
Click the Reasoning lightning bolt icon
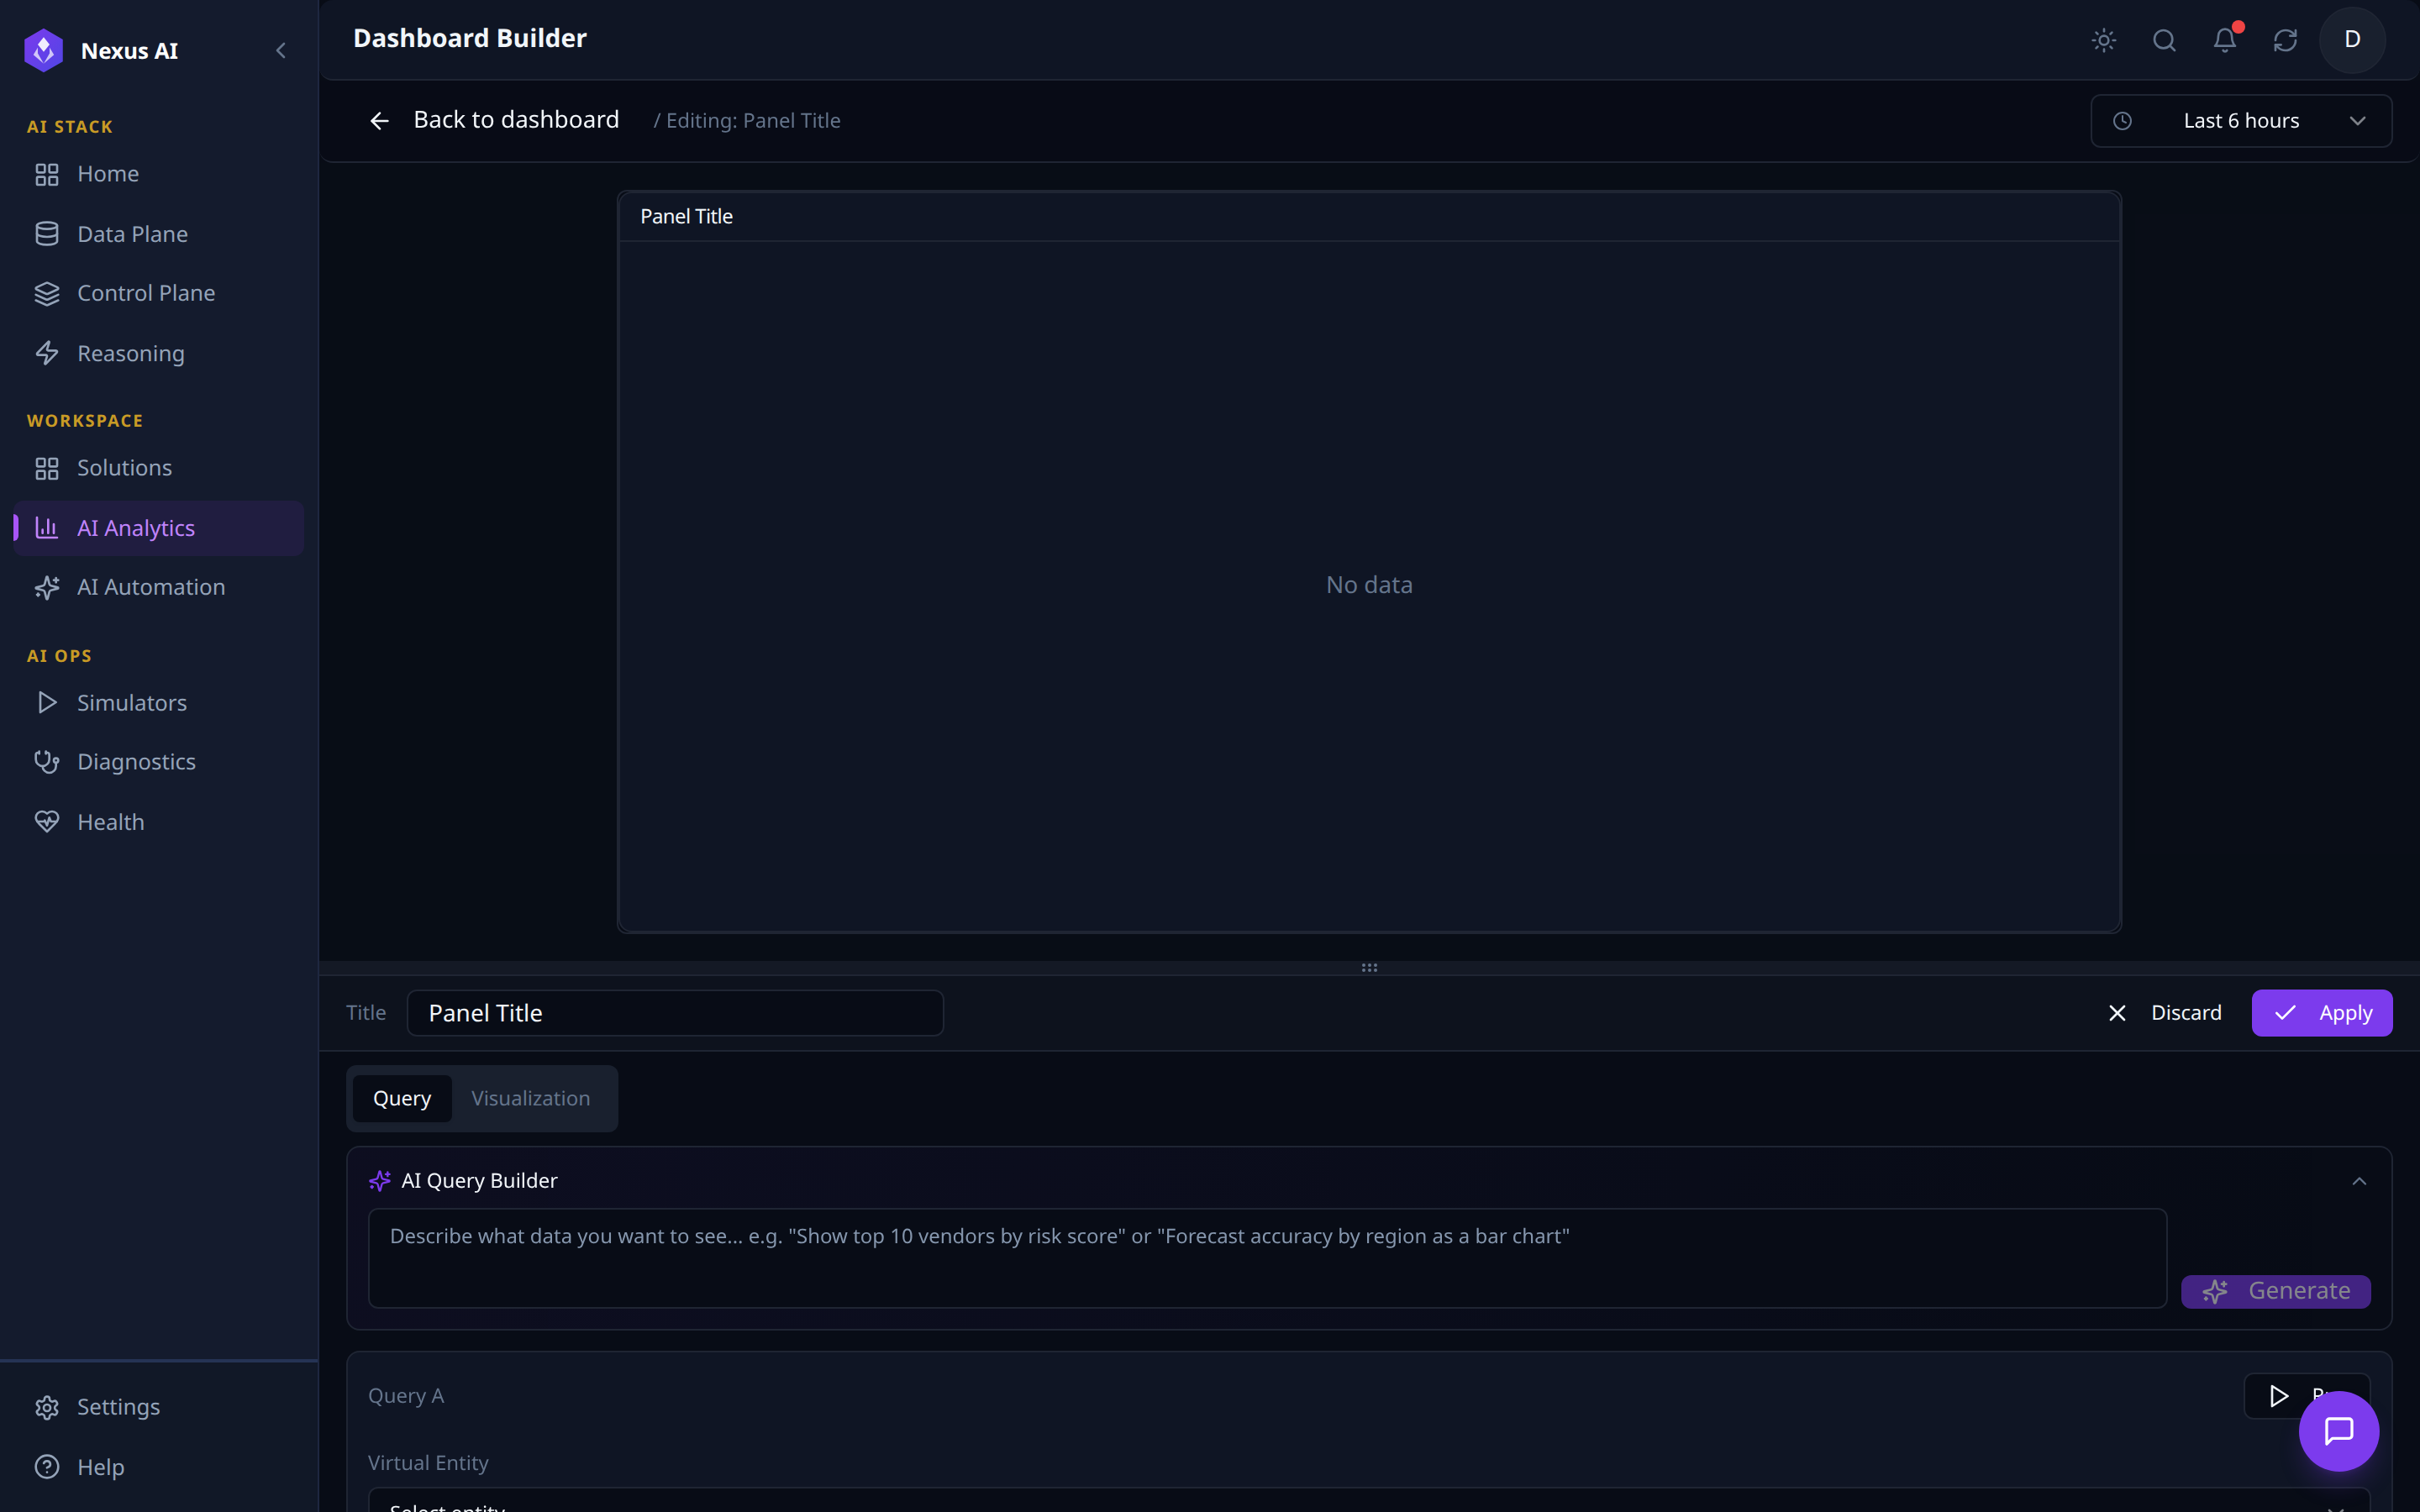[47, 353]
